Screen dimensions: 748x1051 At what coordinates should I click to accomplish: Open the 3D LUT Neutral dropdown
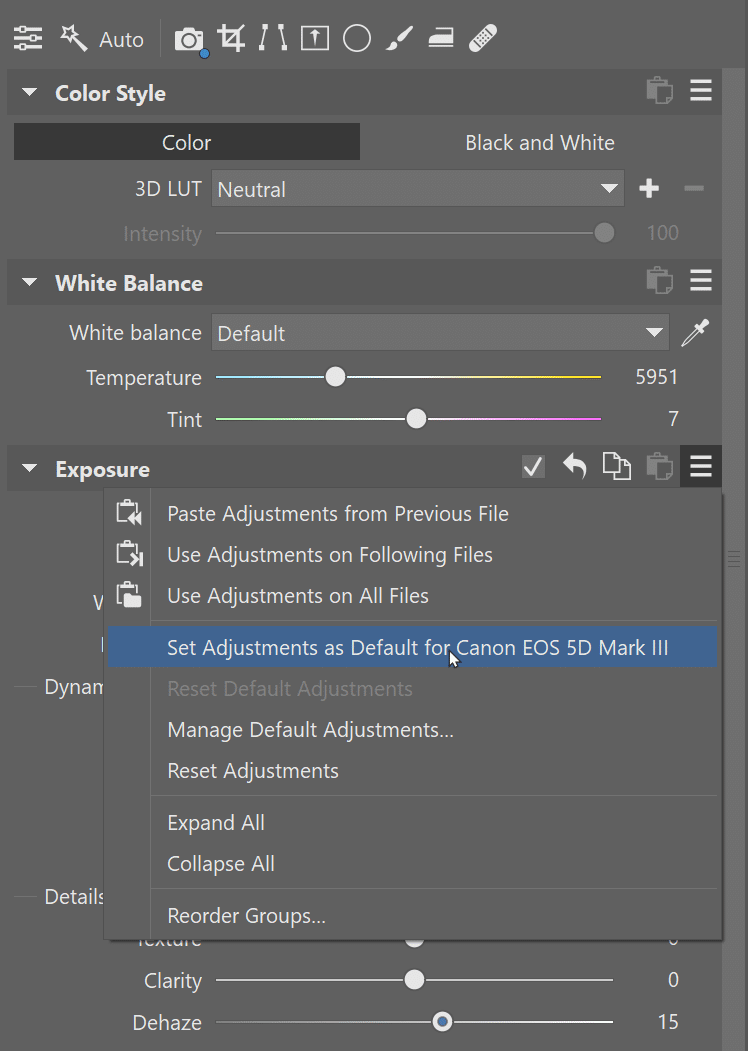click(x=417, y=188)
